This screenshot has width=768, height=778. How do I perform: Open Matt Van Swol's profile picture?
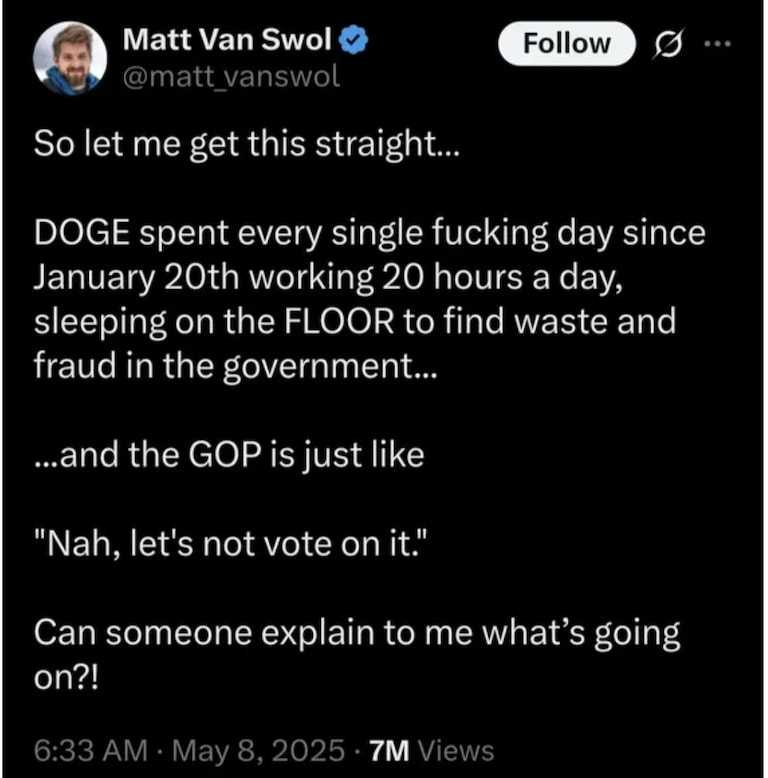[70, 58]
